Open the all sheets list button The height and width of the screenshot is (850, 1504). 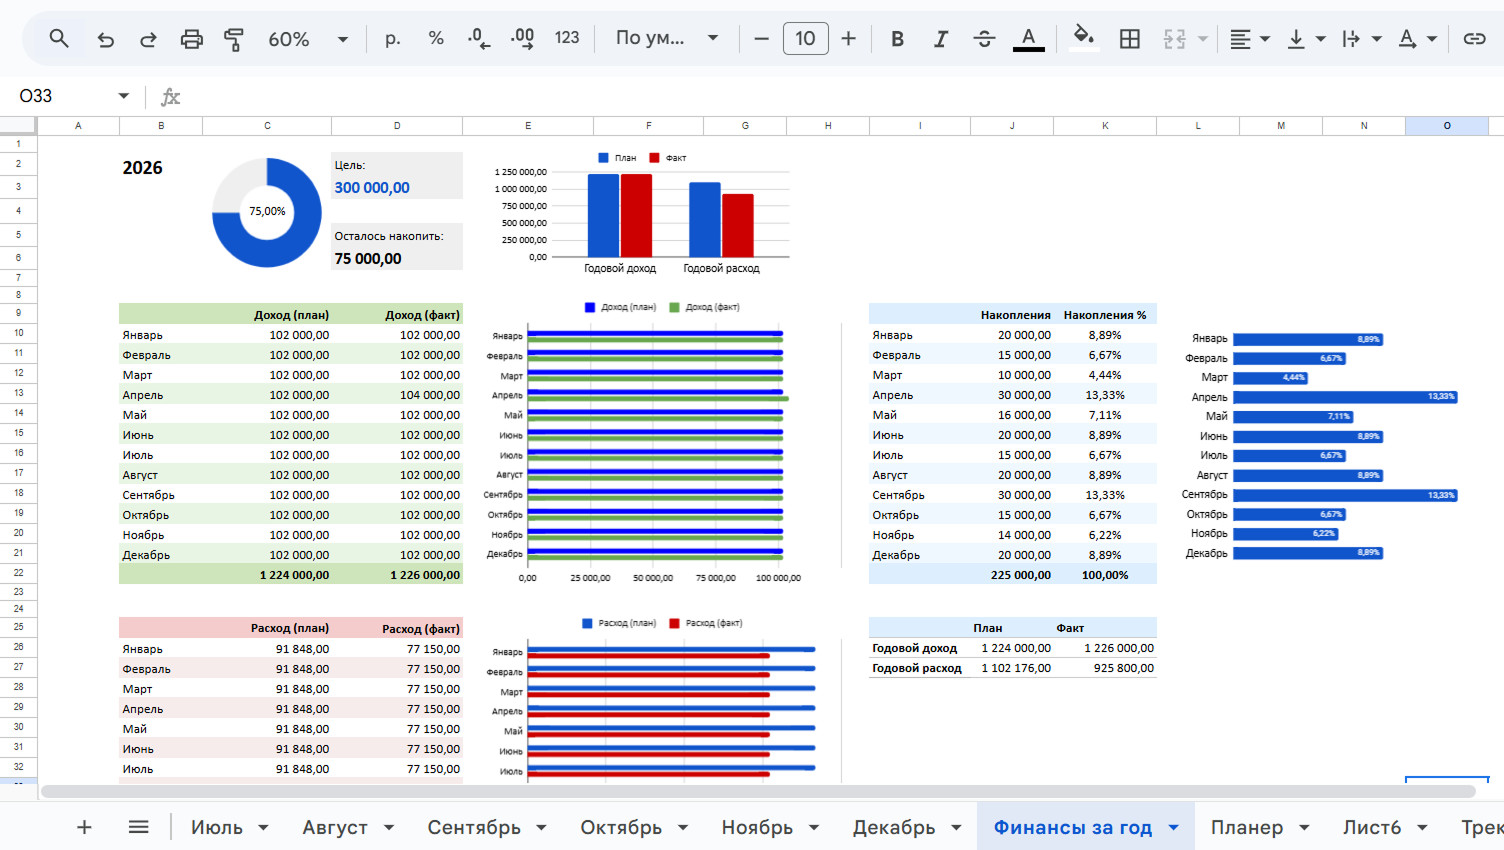click(139, 827)
